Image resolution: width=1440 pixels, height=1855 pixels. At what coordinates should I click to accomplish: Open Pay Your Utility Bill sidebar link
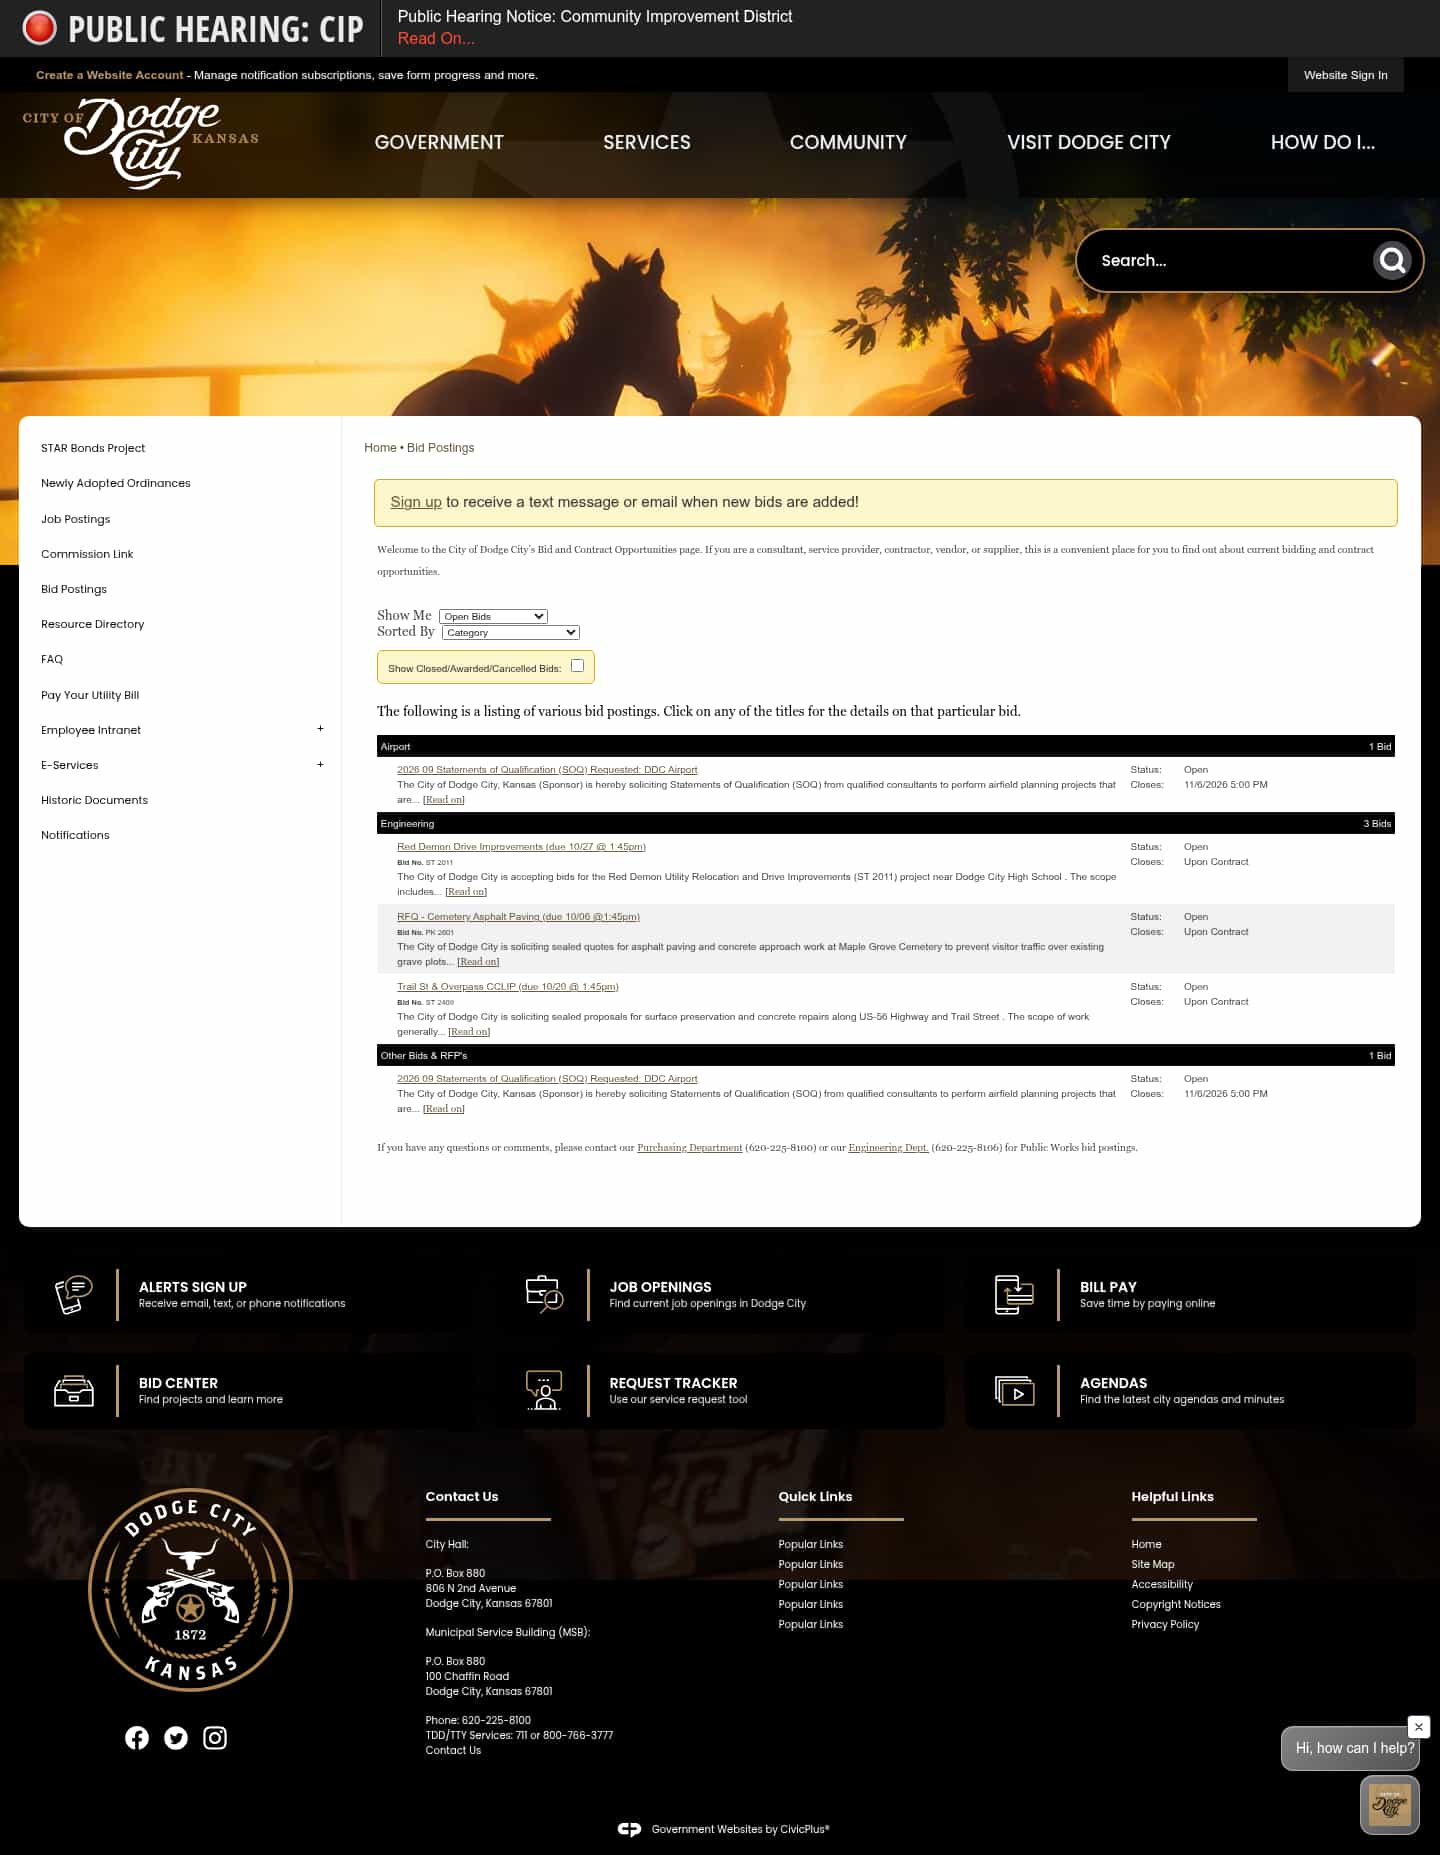[x=90, y=695]
